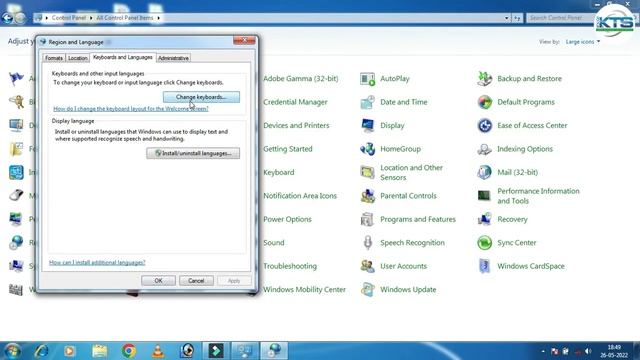Open Internet Explorer from the taskbar
640x360 pixels.
click(x=41, y=351)
